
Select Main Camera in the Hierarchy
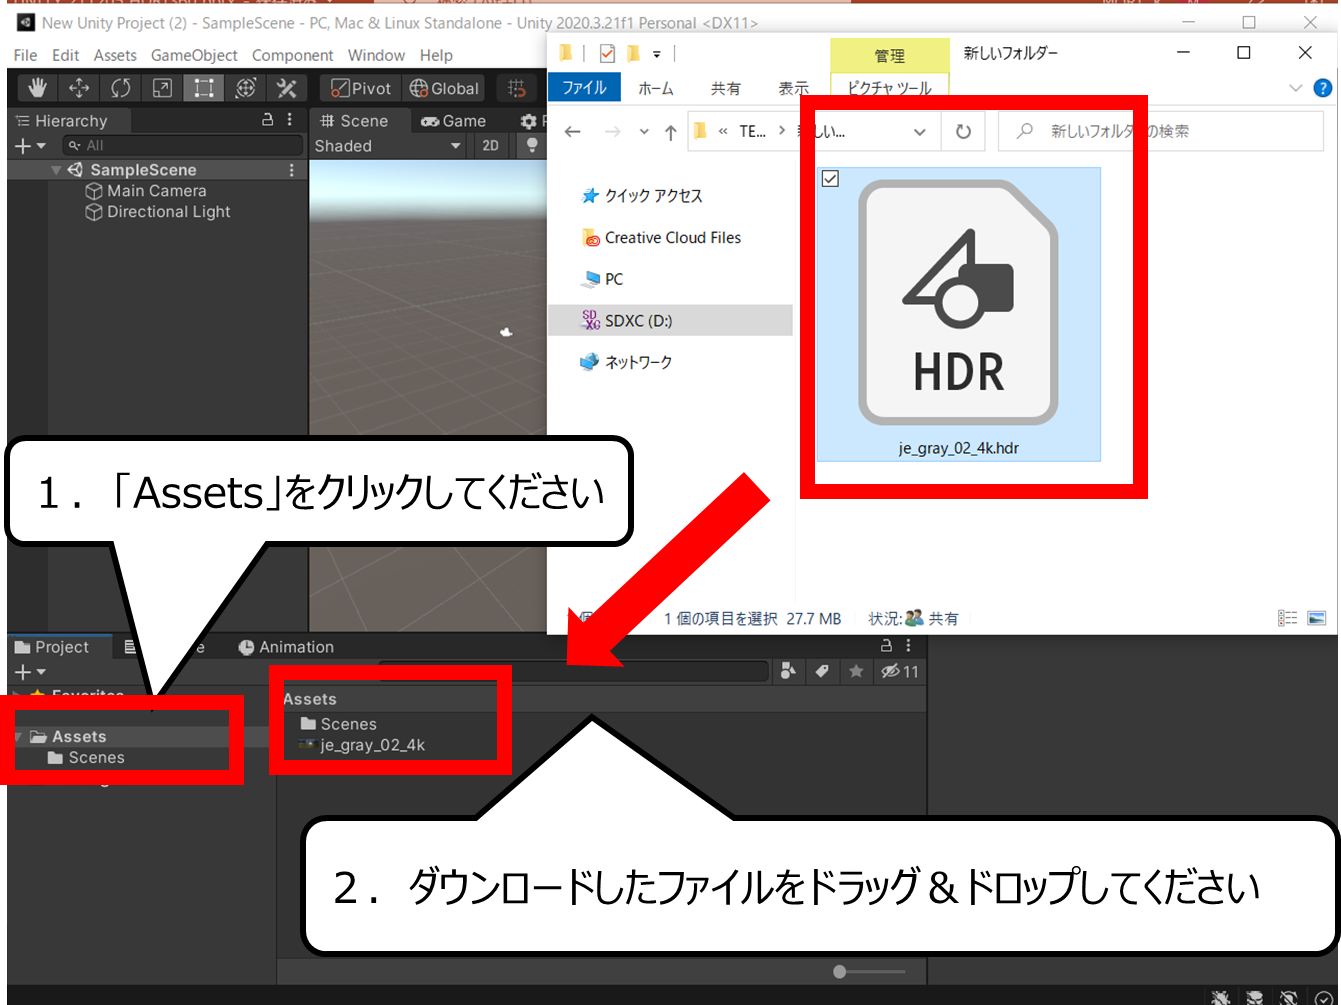(x=156, y=191)
